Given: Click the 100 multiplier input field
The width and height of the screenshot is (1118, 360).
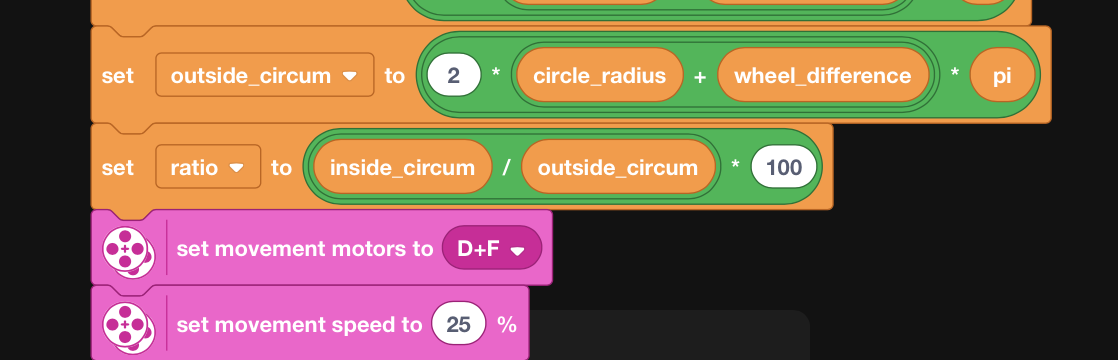Looking at the screenshot, I should tap(784, 168).
